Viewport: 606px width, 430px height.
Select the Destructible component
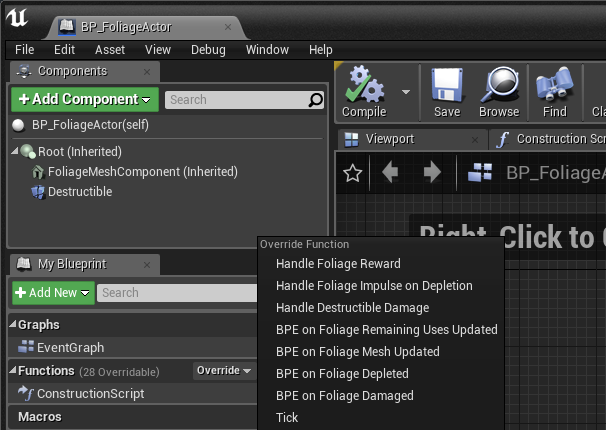coord(79,192)
